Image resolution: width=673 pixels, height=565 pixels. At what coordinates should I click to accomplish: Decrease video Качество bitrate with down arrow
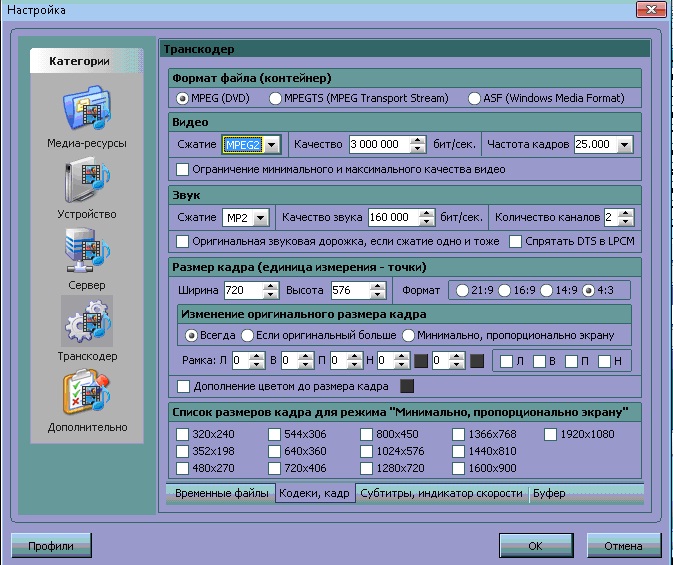click(417, 149)
